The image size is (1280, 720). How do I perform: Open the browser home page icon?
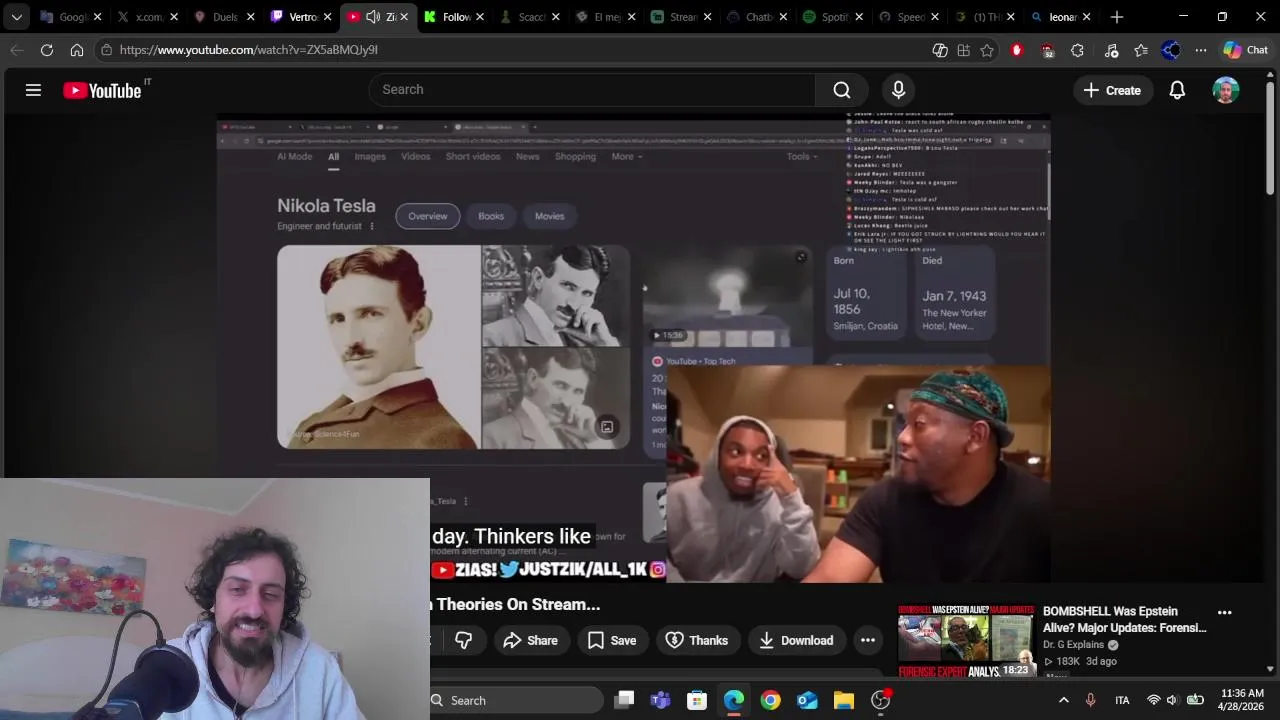pos(77,50)
